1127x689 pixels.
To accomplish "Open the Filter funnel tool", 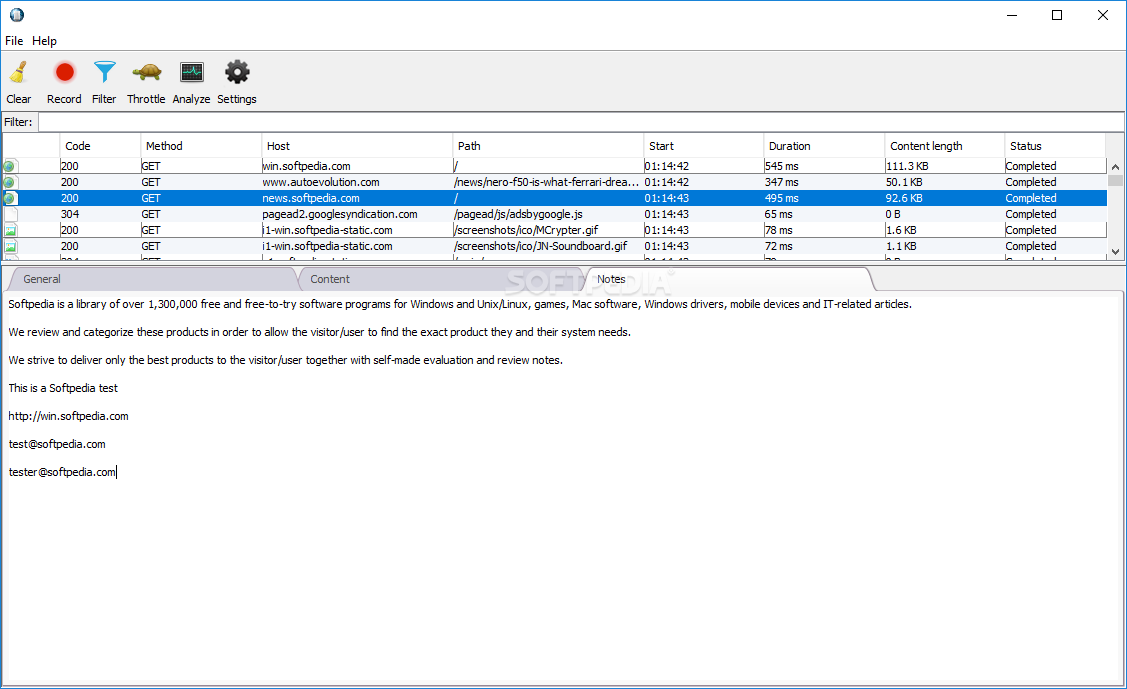I will tap(104, 73).
